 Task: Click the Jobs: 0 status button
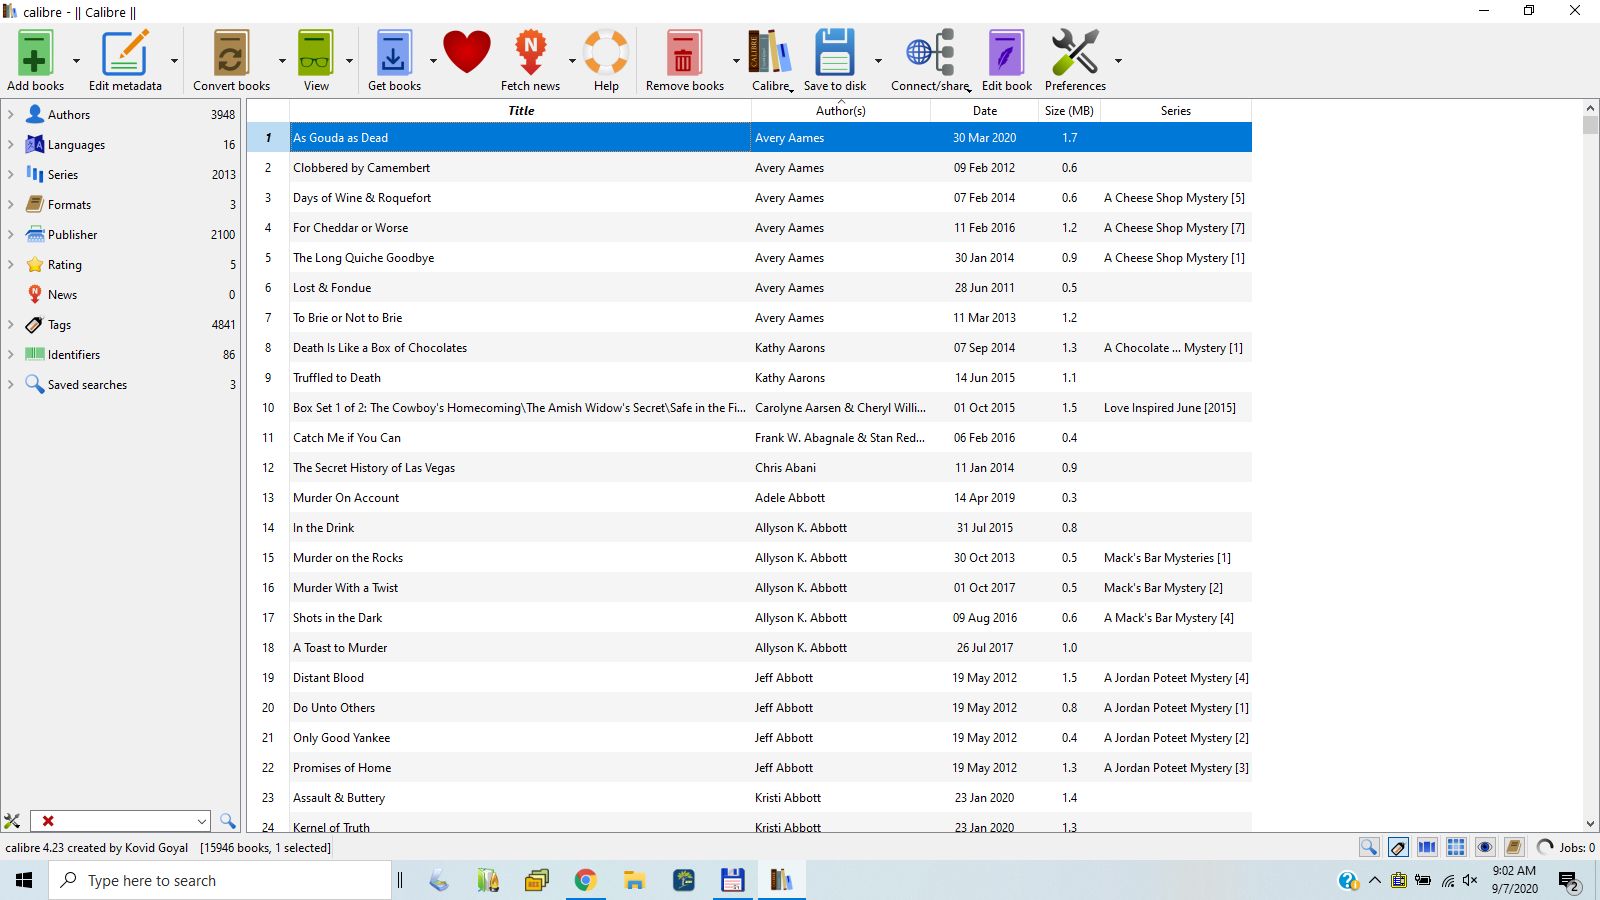click(1566, 847)
